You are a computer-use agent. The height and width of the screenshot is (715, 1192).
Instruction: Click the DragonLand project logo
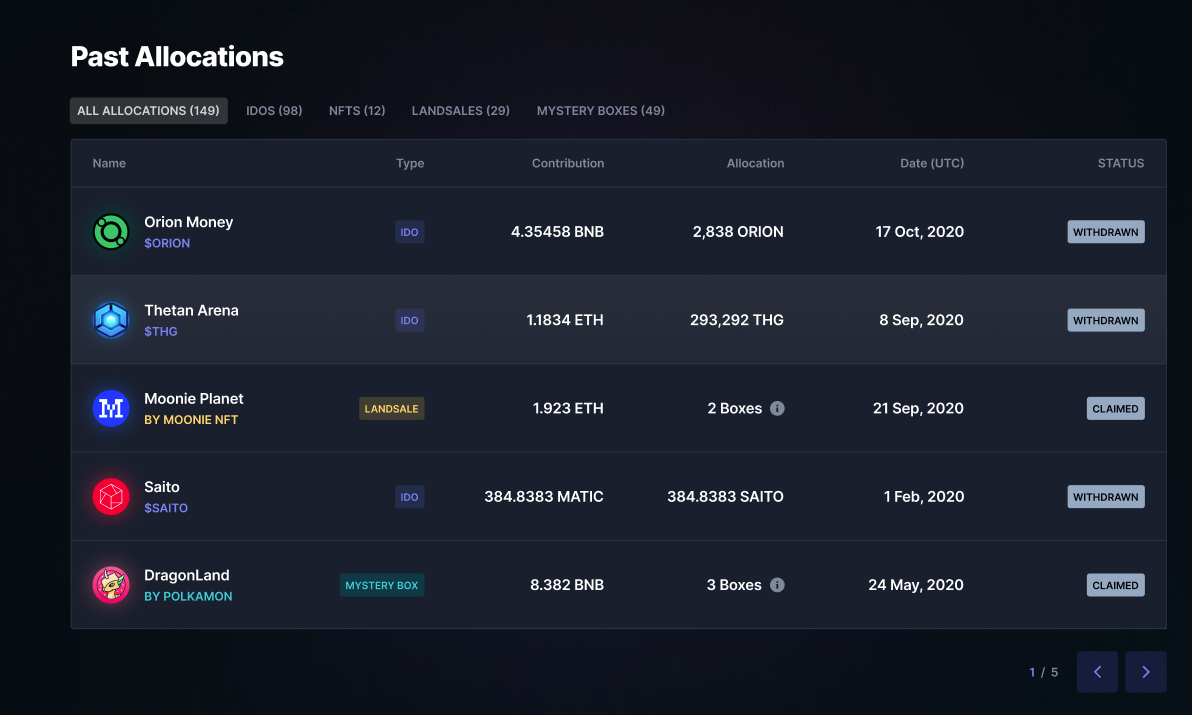[x=111, y=584]
